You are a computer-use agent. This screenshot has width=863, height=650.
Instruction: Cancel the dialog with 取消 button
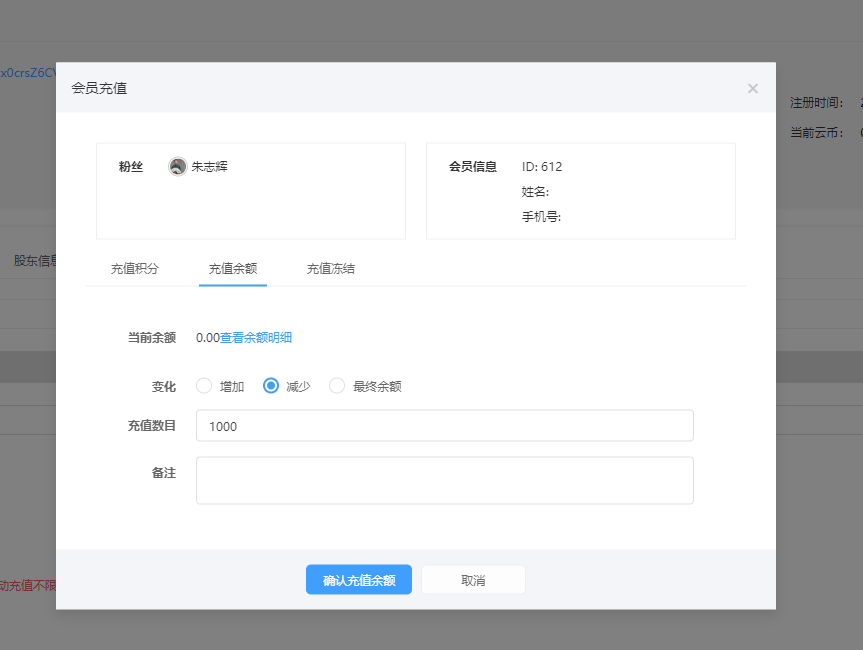pos(473,580)
